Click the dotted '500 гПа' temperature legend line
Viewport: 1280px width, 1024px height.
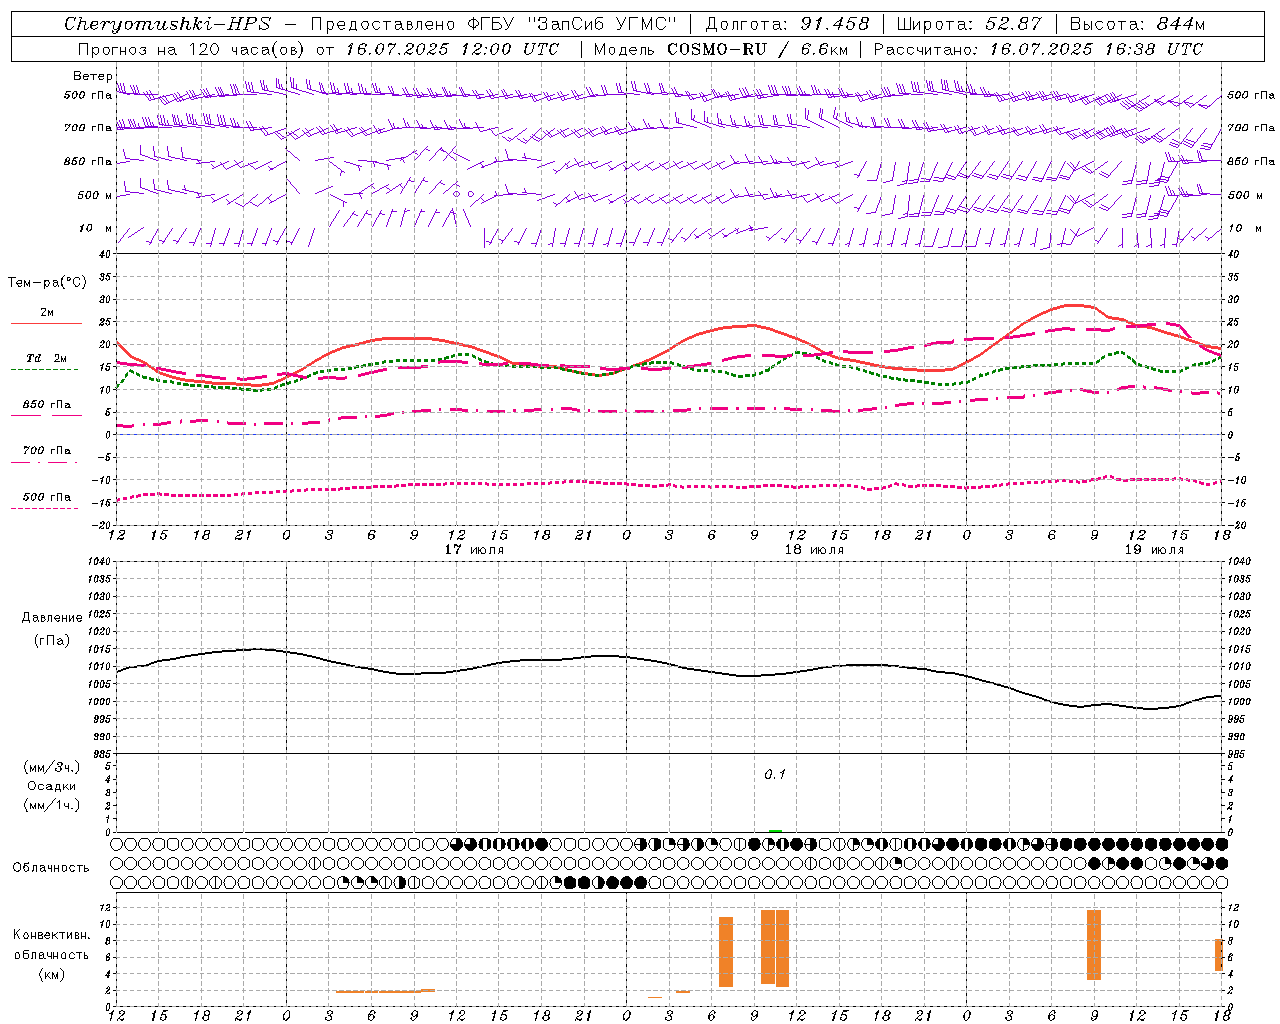click(x=44, y=508)
